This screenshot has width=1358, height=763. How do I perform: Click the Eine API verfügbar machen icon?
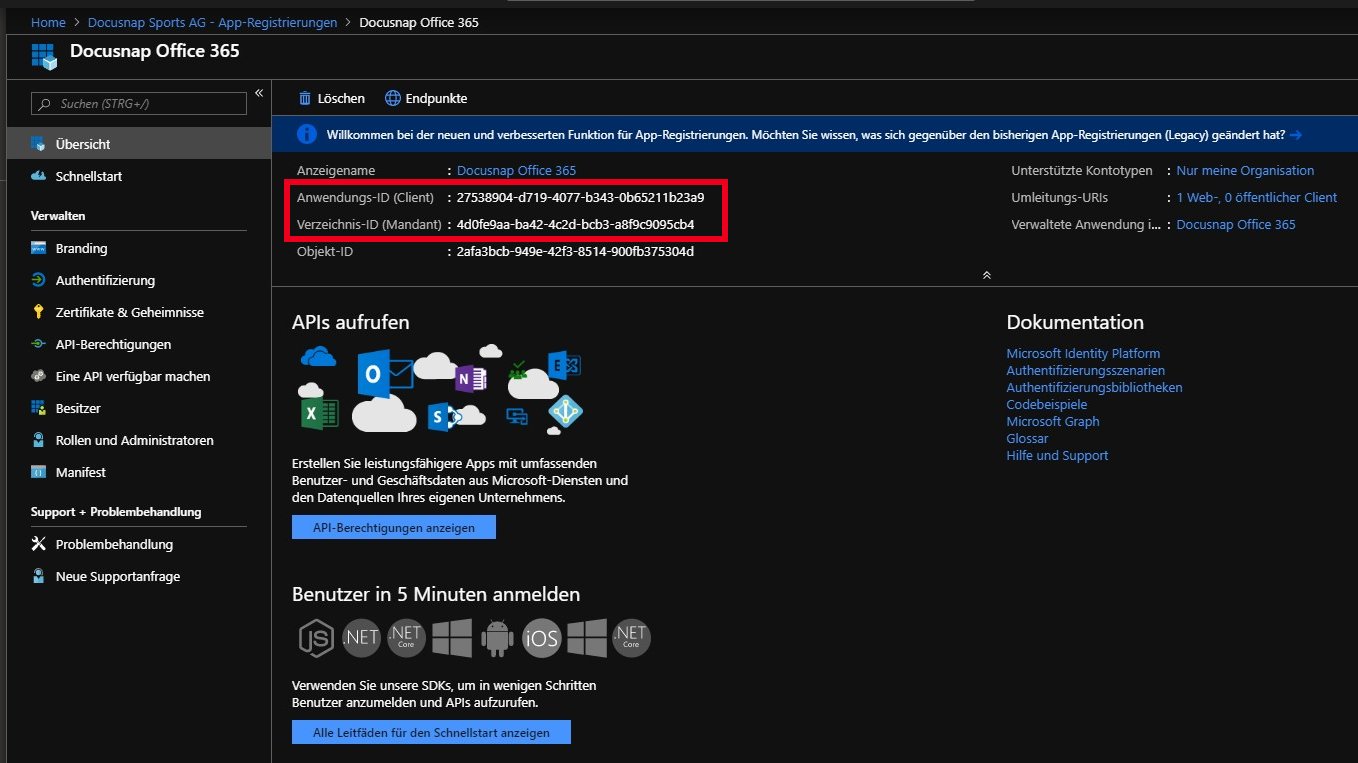point(39,376)
